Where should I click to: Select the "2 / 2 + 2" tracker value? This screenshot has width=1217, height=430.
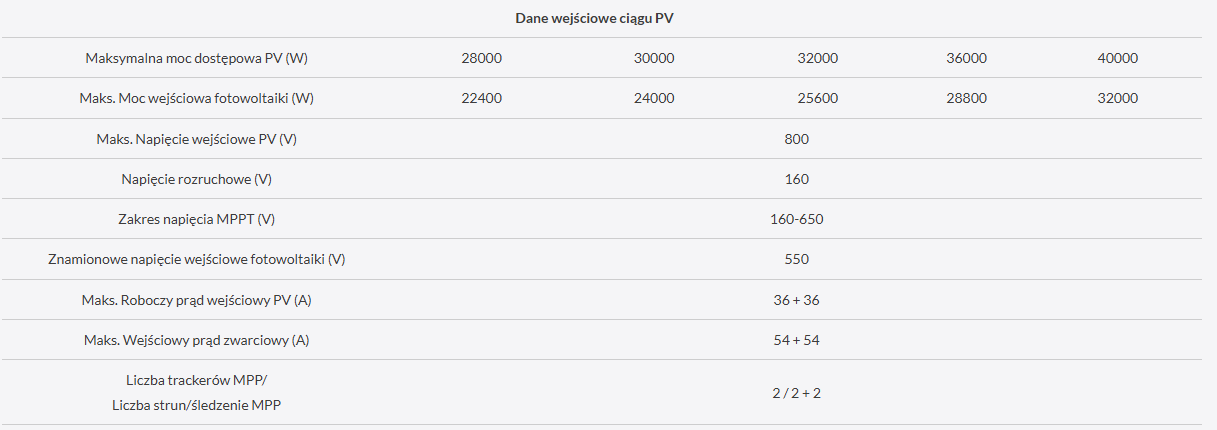pos(797,393)
